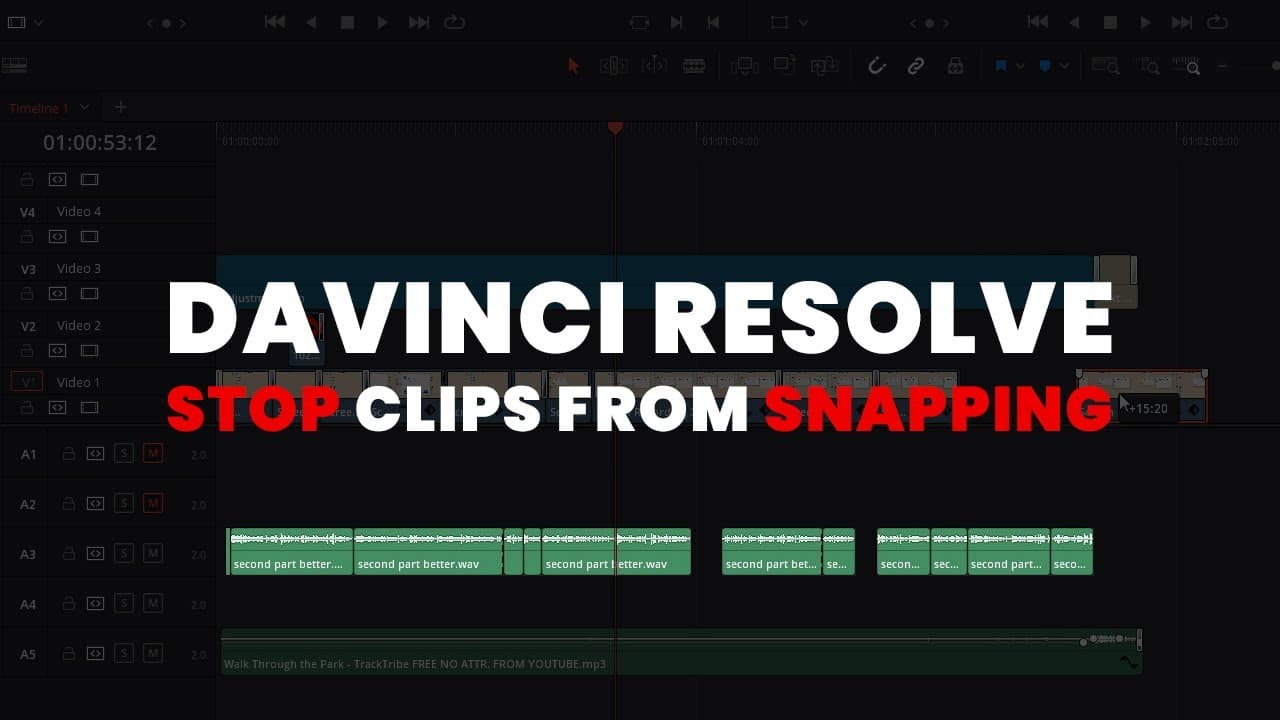
Task: Open the Timeline 1 tab dropdown
Action: pyautogui.click(x=85, y=107)
